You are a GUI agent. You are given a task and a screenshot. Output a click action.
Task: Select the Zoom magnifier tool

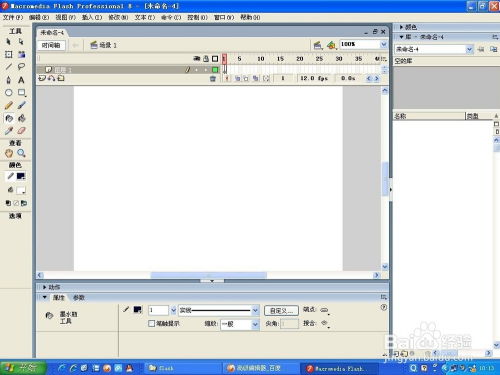pyautogui.click(x=21, y=153)
